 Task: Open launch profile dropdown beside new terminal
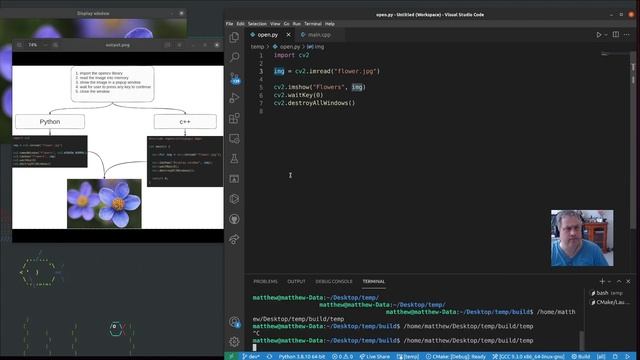pos(609,281)
